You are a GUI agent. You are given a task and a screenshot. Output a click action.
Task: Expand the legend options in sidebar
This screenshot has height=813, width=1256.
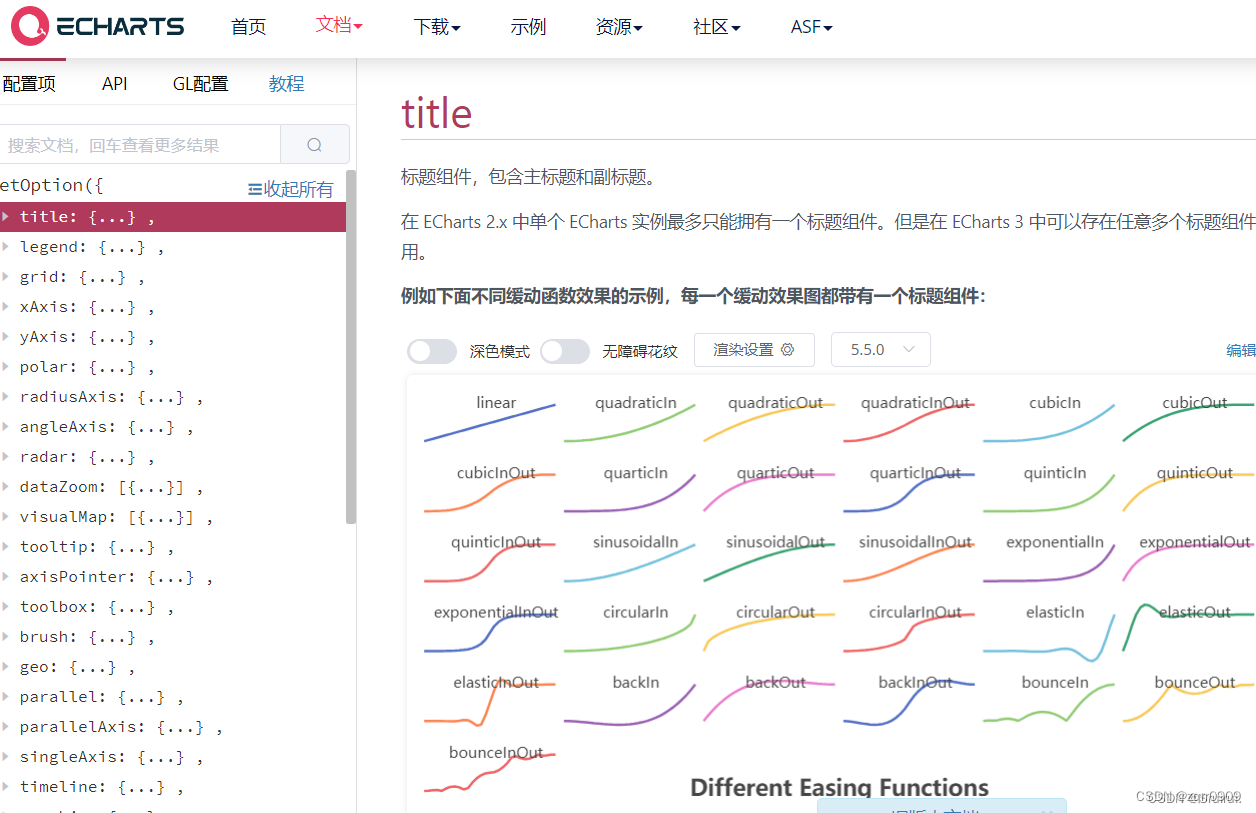[8, 246]
